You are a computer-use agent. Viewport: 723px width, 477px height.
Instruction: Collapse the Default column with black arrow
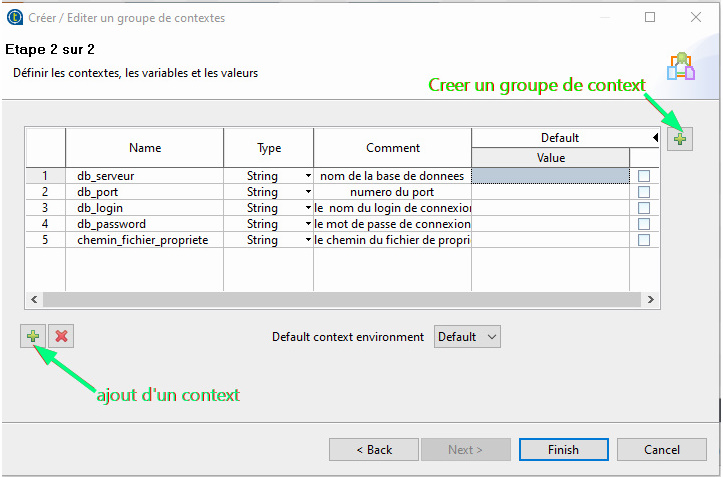(655, 137)
